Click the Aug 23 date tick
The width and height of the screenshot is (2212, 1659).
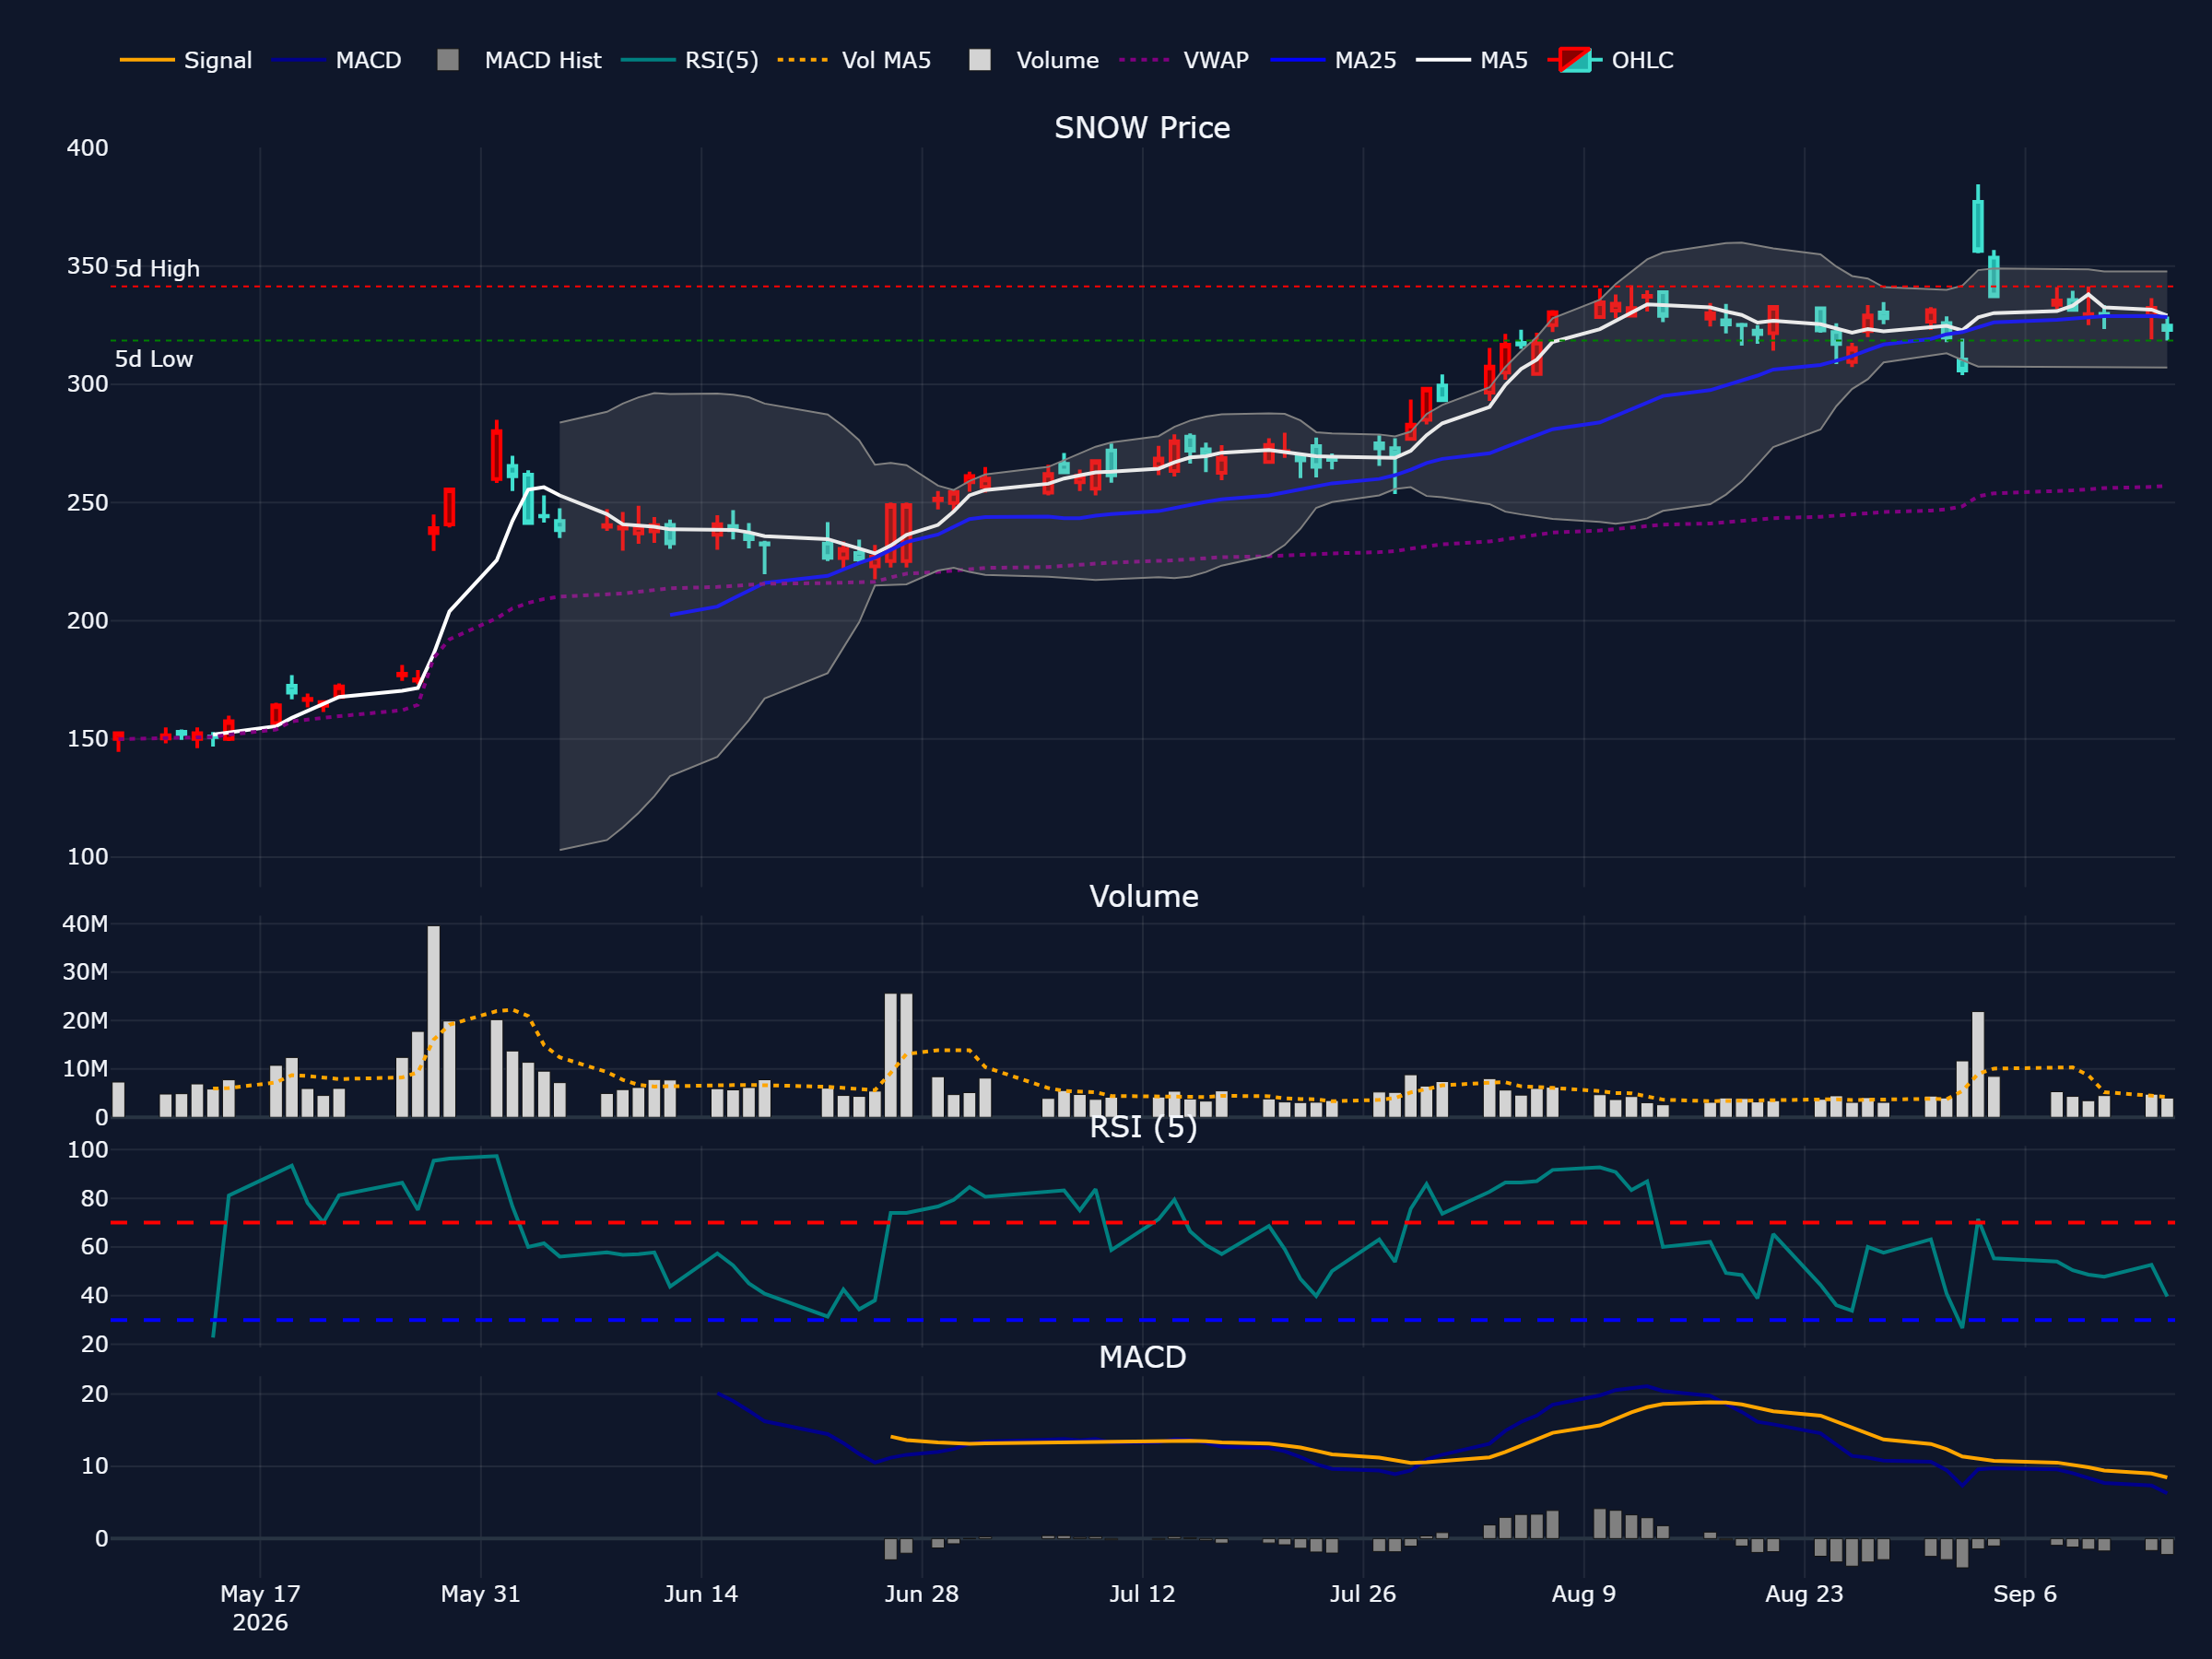(1804, 1594)
